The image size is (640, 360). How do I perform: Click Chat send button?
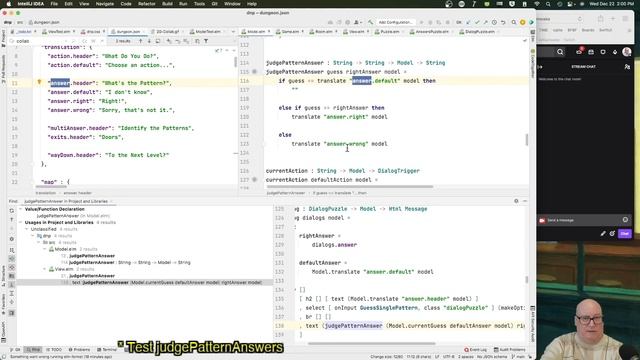[625, 233]
